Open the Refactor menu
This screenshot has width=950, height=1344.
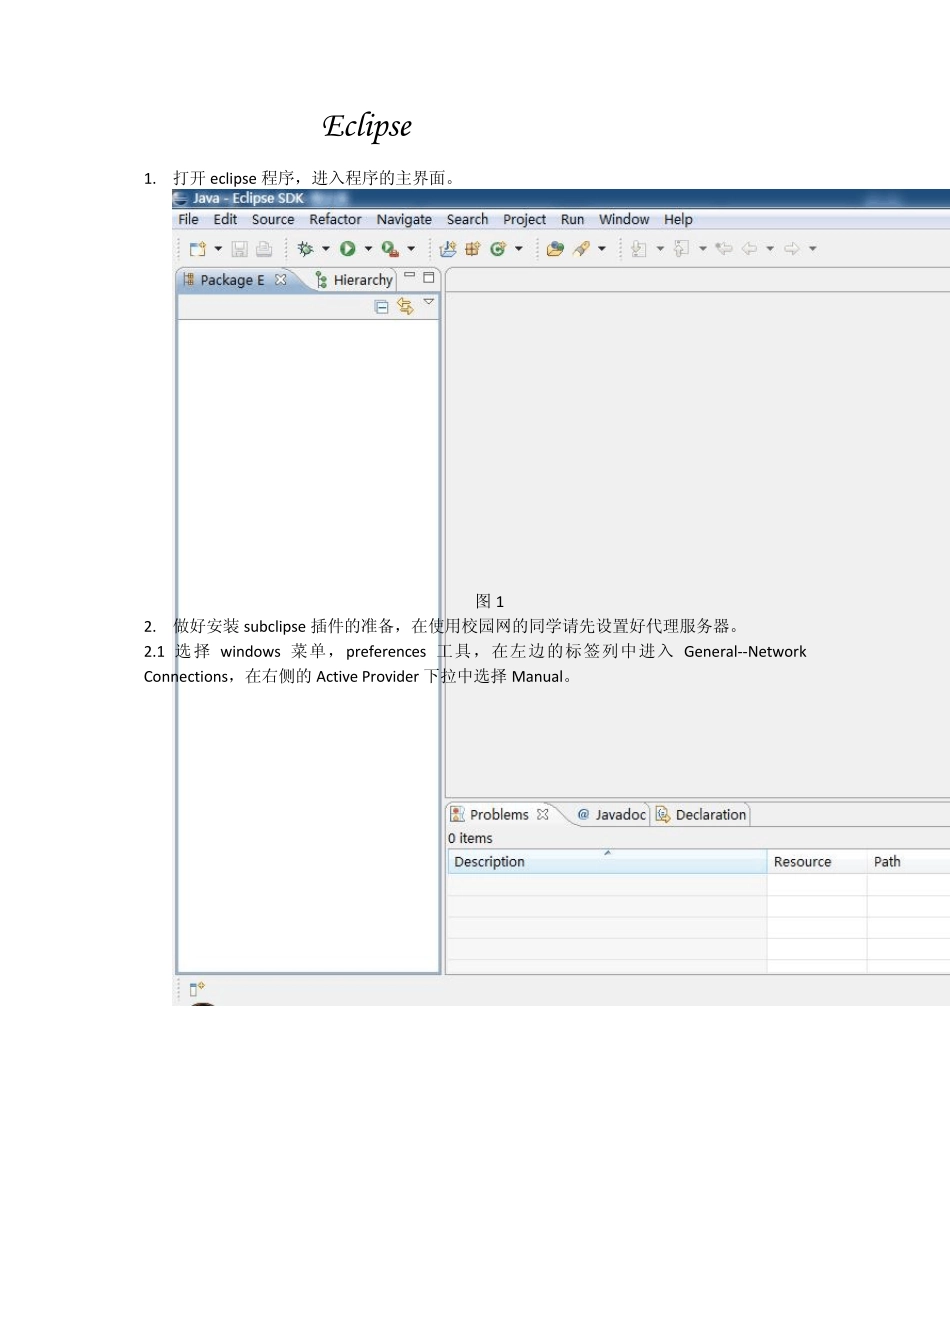[335, 219]
